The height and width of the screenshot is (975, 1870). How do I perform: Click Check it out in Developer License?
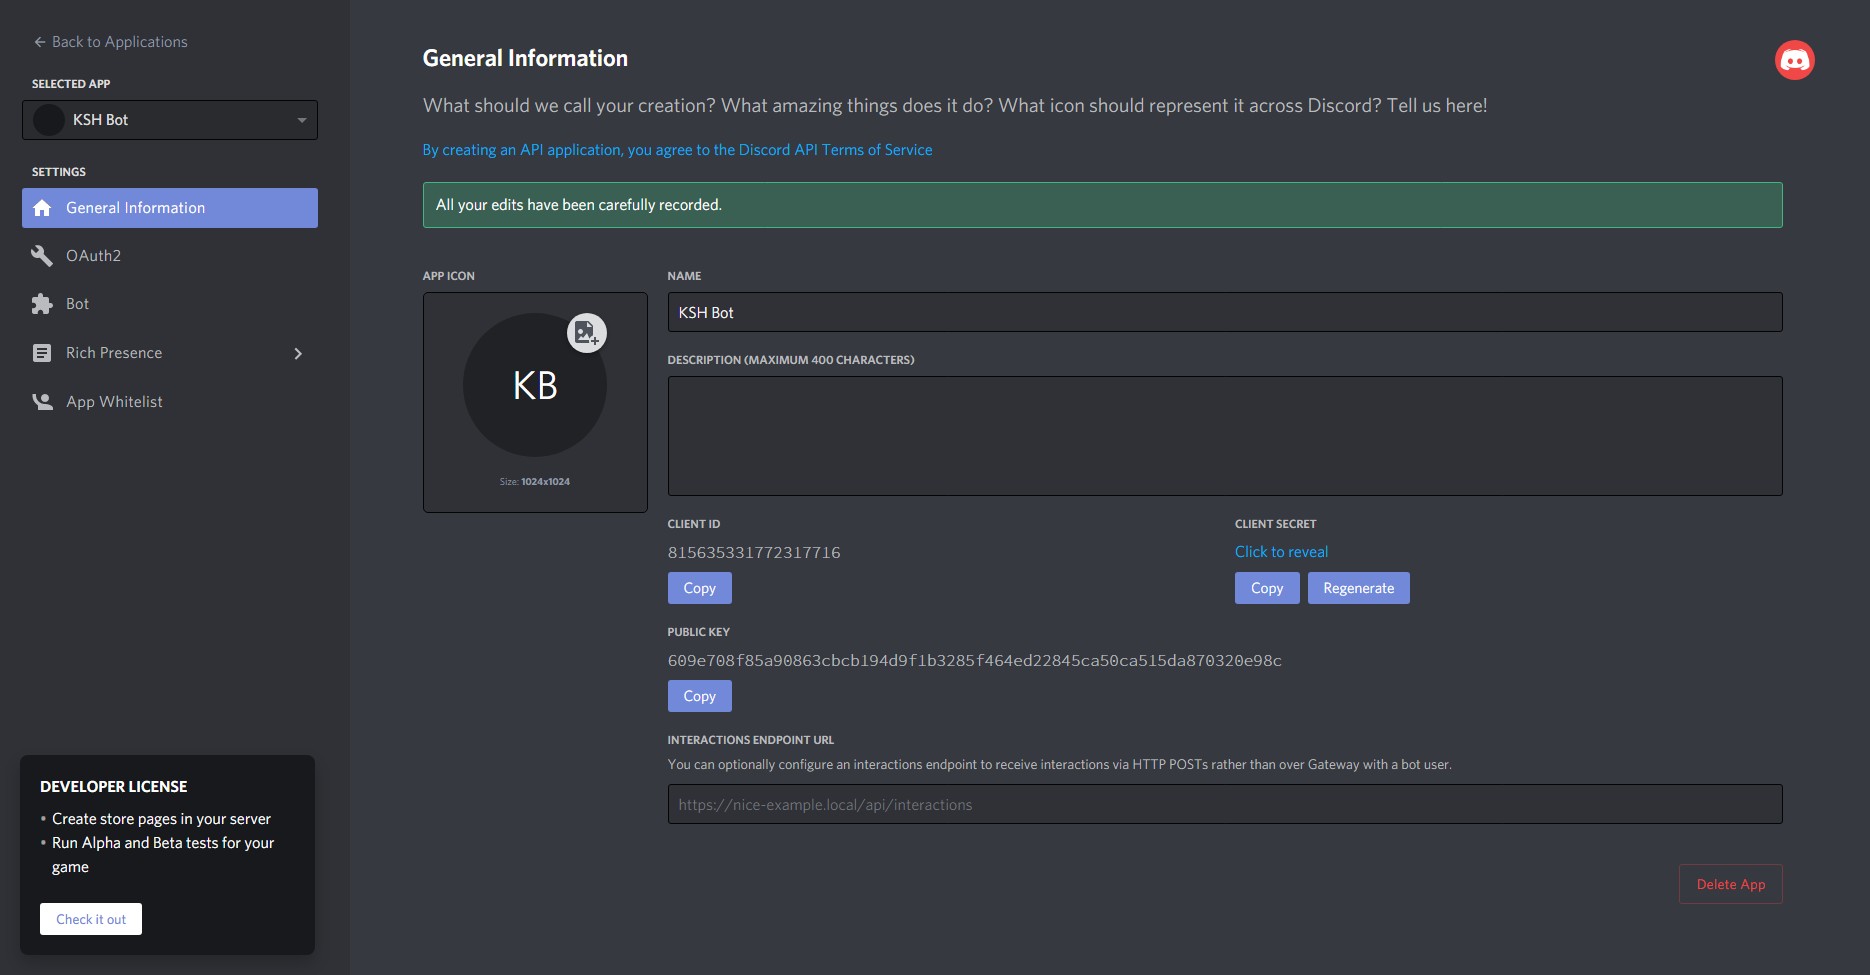click(91, 919)
